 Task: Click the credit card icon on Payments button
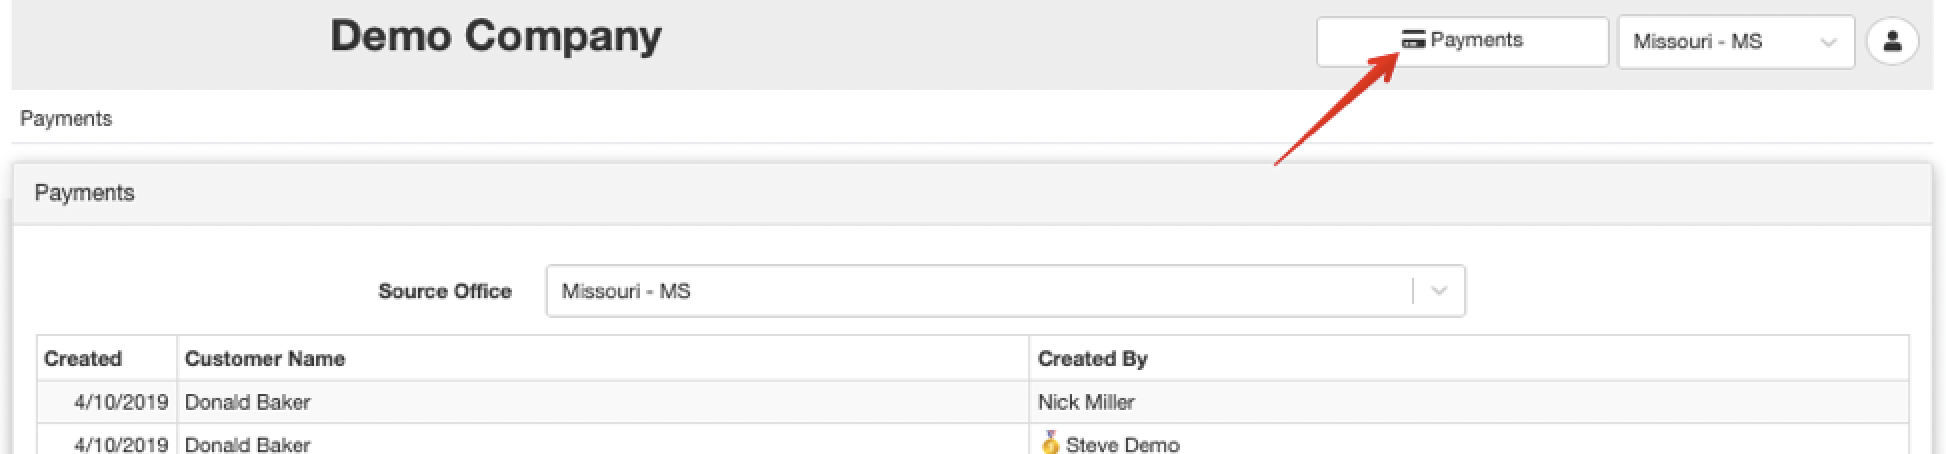point(1413,40)
